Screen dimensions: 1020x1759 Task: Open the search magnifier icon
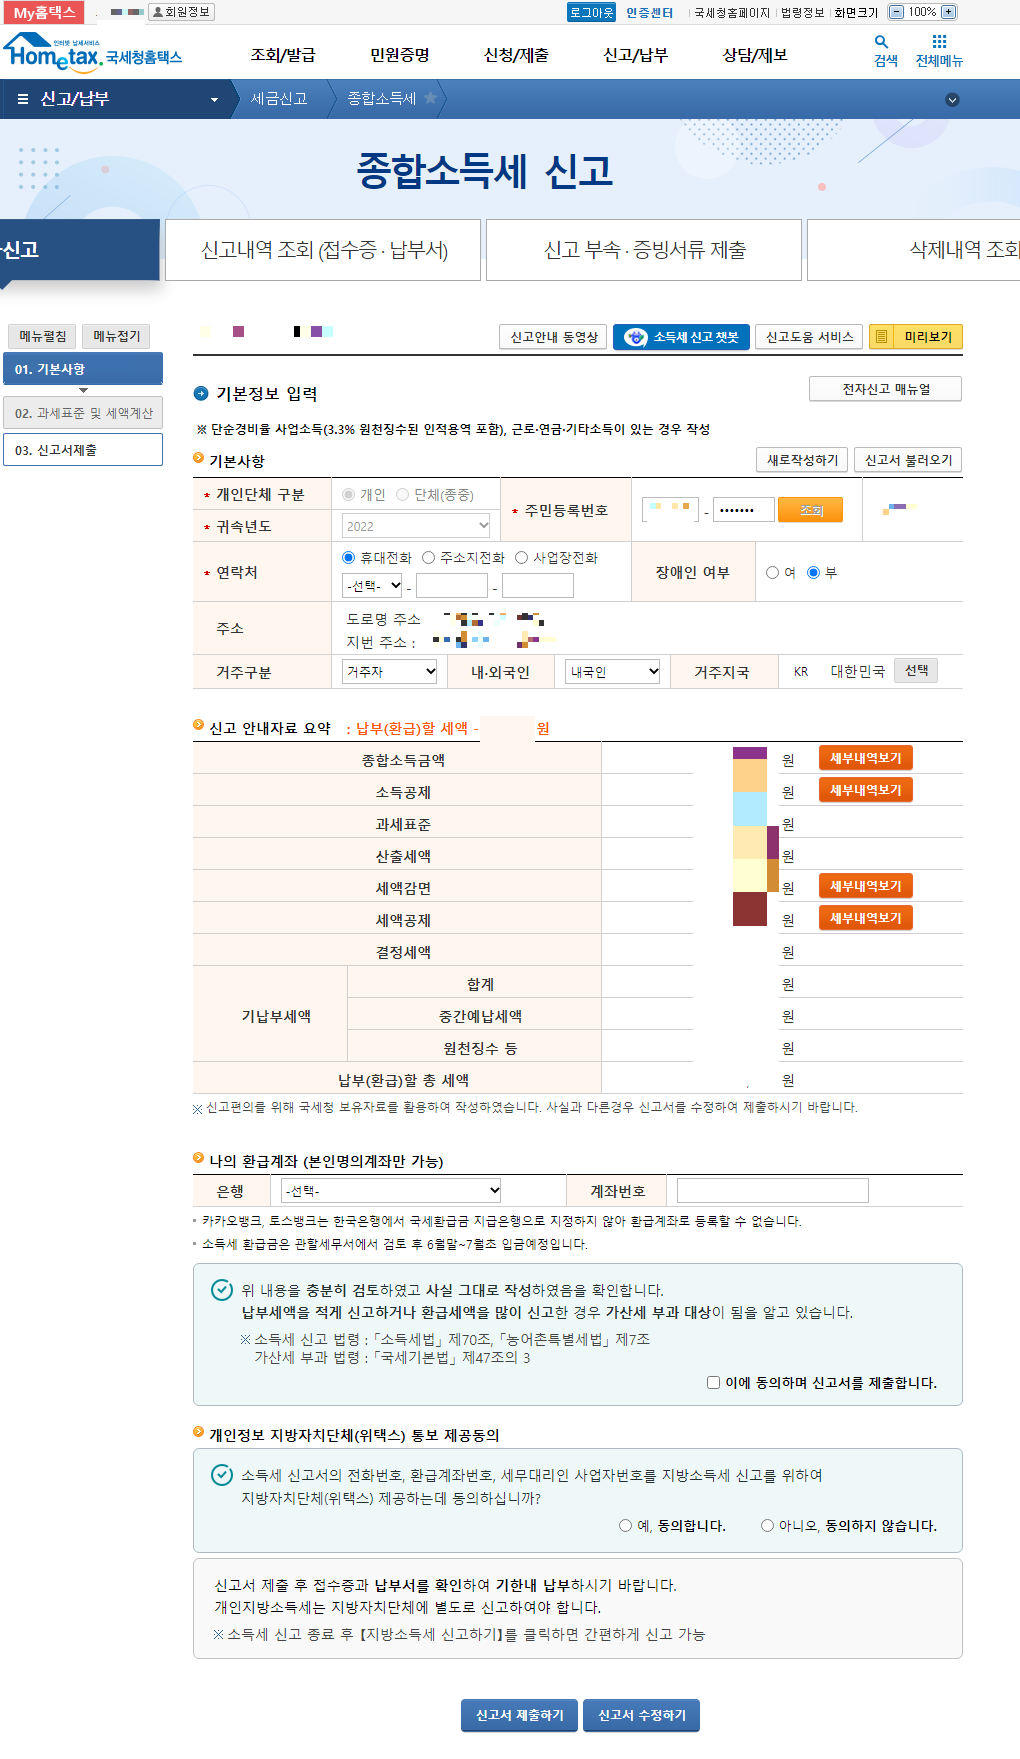pyautogui.click(x=881, y=42)
